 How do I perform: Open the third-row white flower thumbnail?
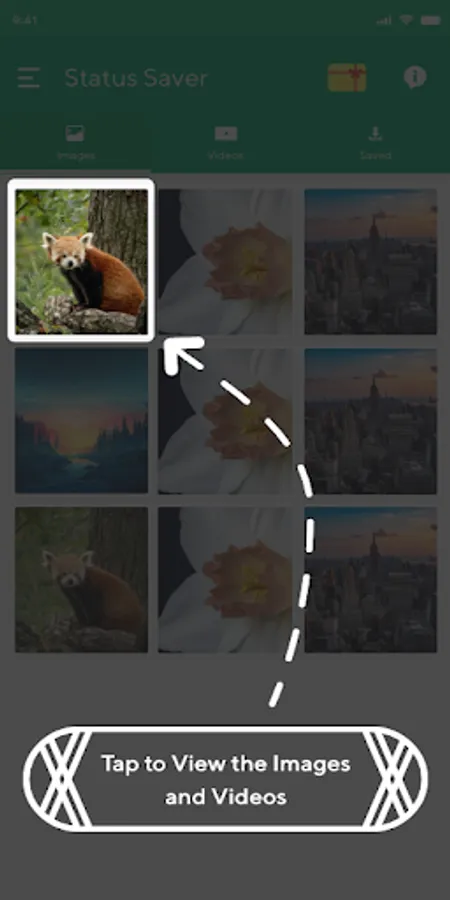[225, 580]
